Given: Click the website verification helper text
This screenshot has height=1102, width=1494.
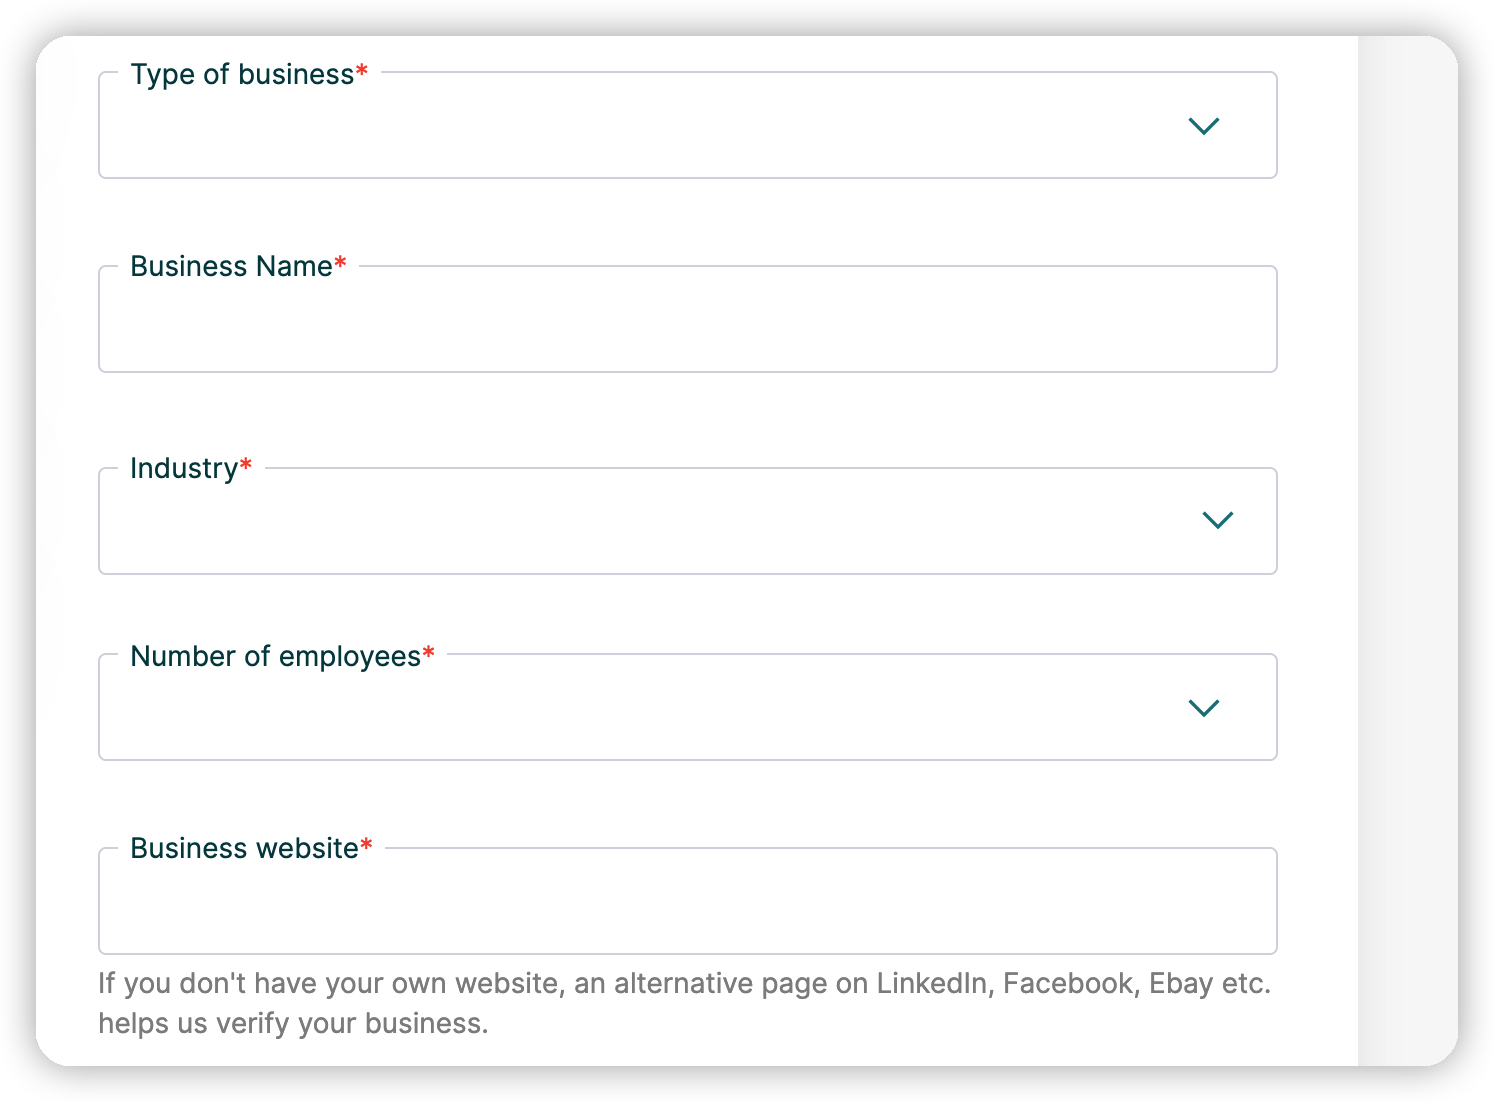Looking at the screenshot, I should coord(684,1003).
